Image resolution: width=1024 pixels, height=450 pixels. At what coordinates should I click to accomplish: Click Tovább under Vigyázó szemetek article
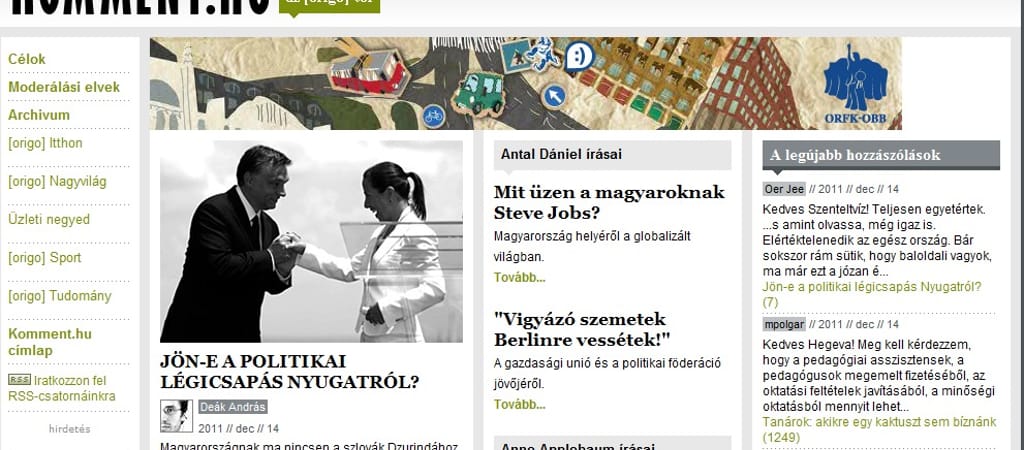(519, 405)
